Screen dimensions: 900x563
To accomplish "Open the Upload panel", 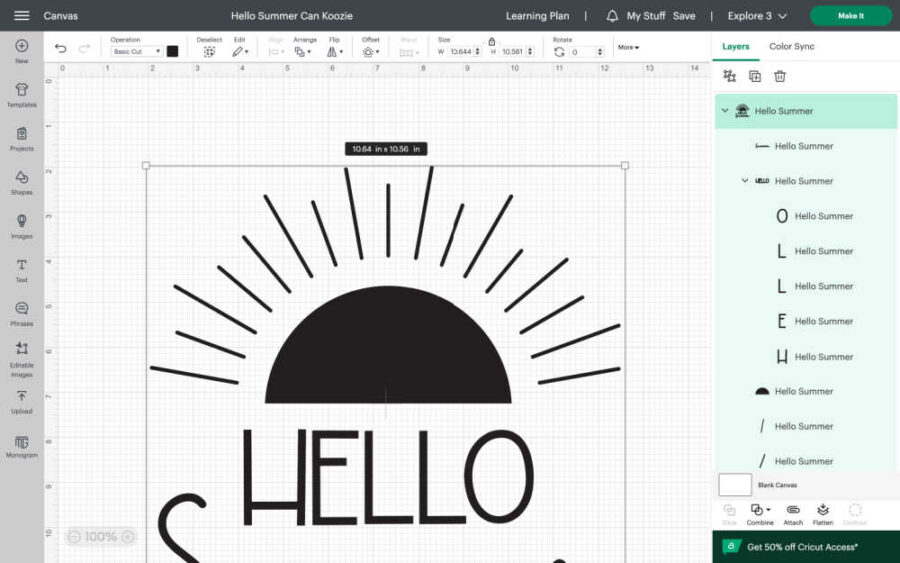I will pyautogui.click(x=21, y=401).
